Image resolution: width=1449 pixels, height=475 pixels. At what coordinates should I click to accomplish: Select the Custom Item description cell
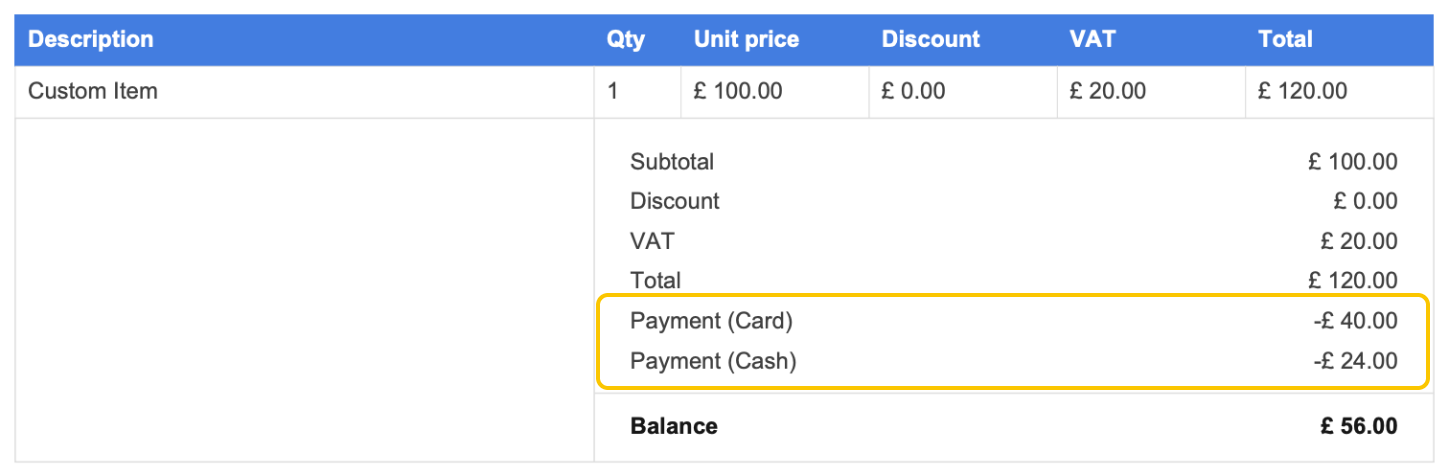coord(93,92)
